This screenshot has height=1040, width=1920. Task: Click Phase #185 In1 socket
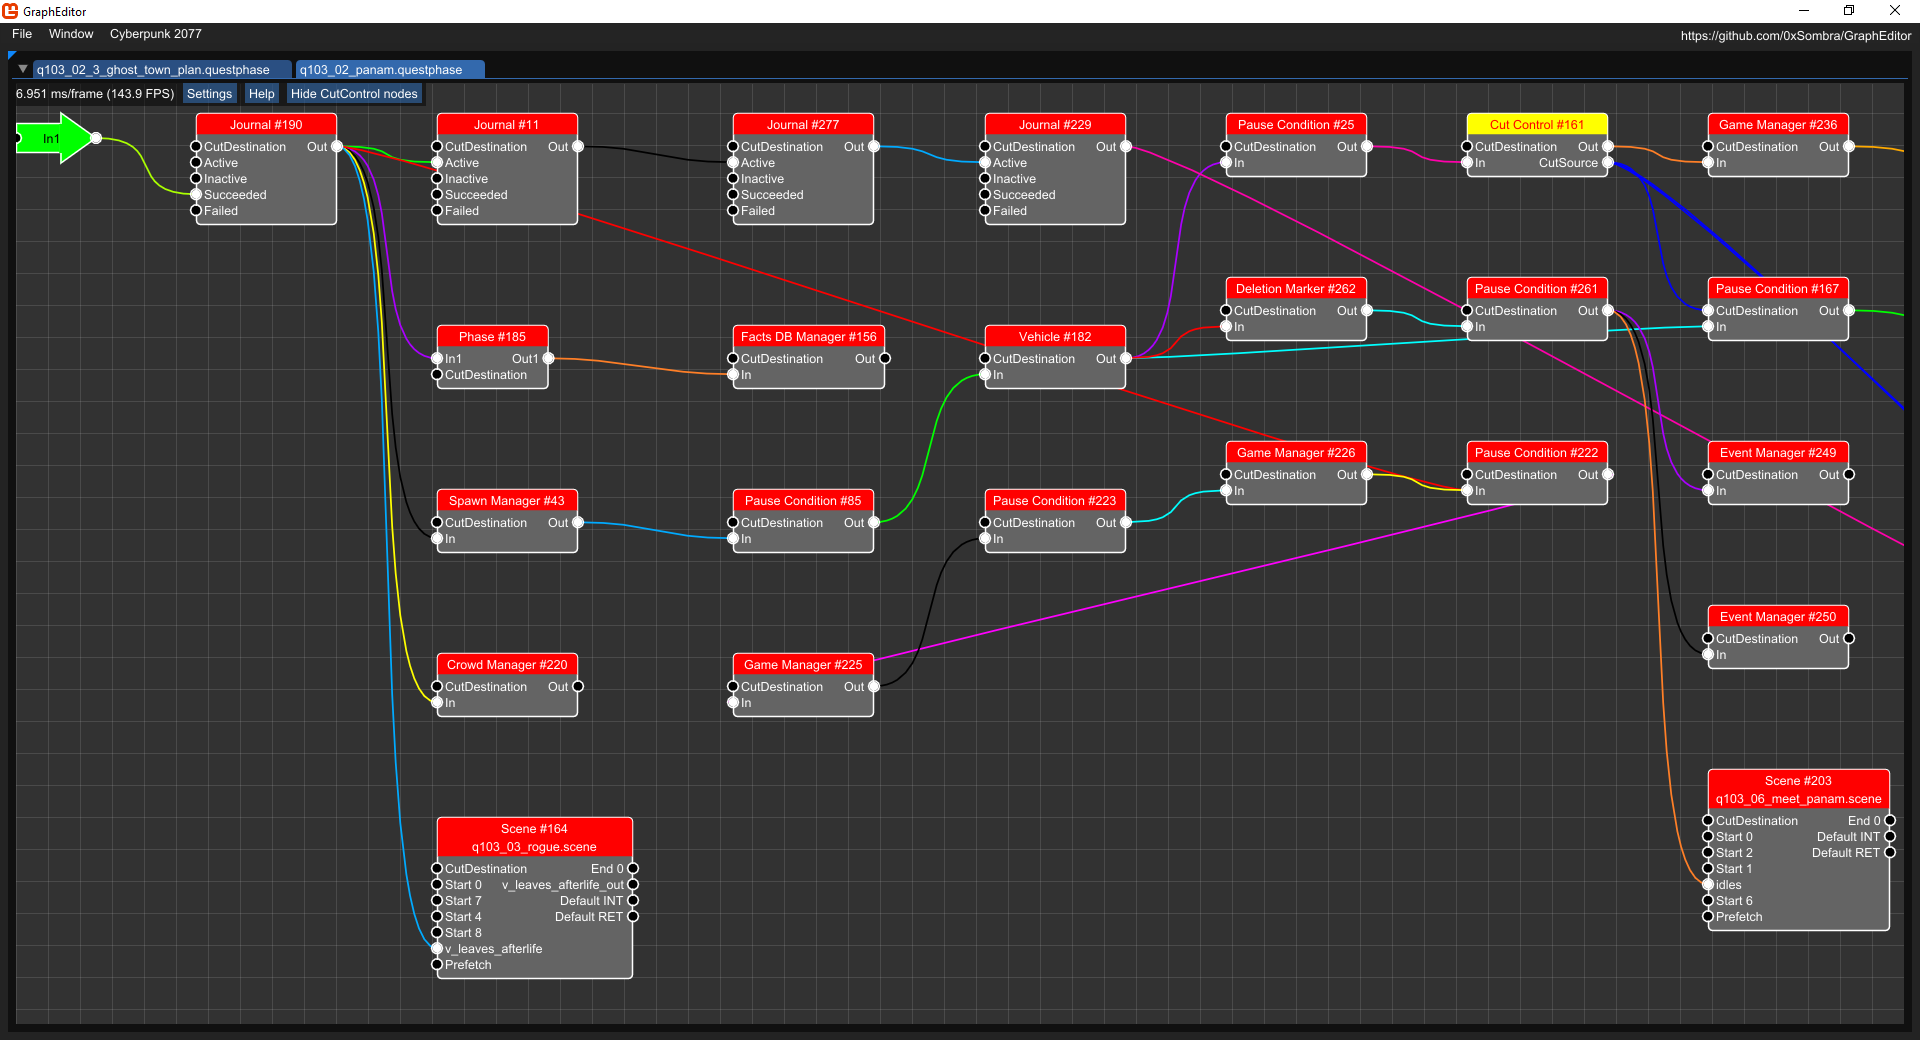point(437,359)
